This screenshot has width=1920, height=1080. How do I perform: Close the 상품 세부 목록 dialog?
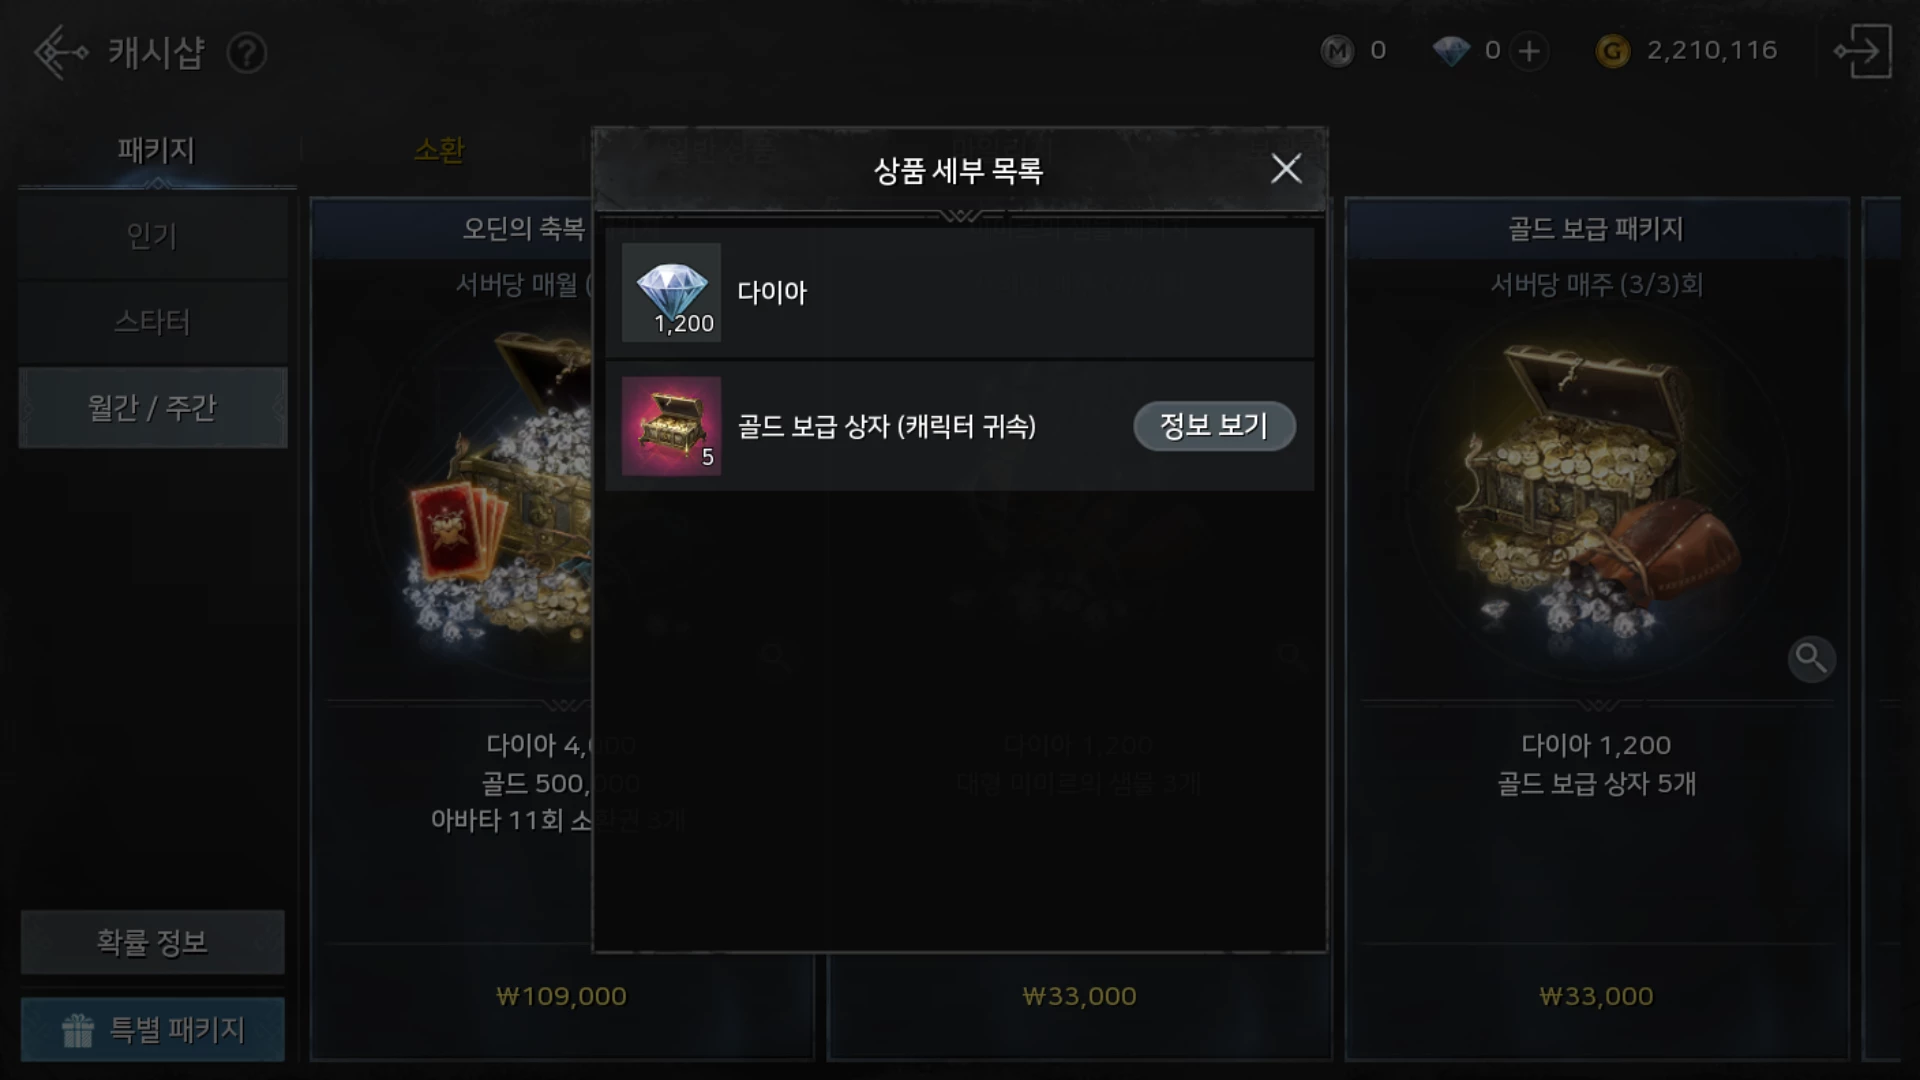coord(1286,169)
